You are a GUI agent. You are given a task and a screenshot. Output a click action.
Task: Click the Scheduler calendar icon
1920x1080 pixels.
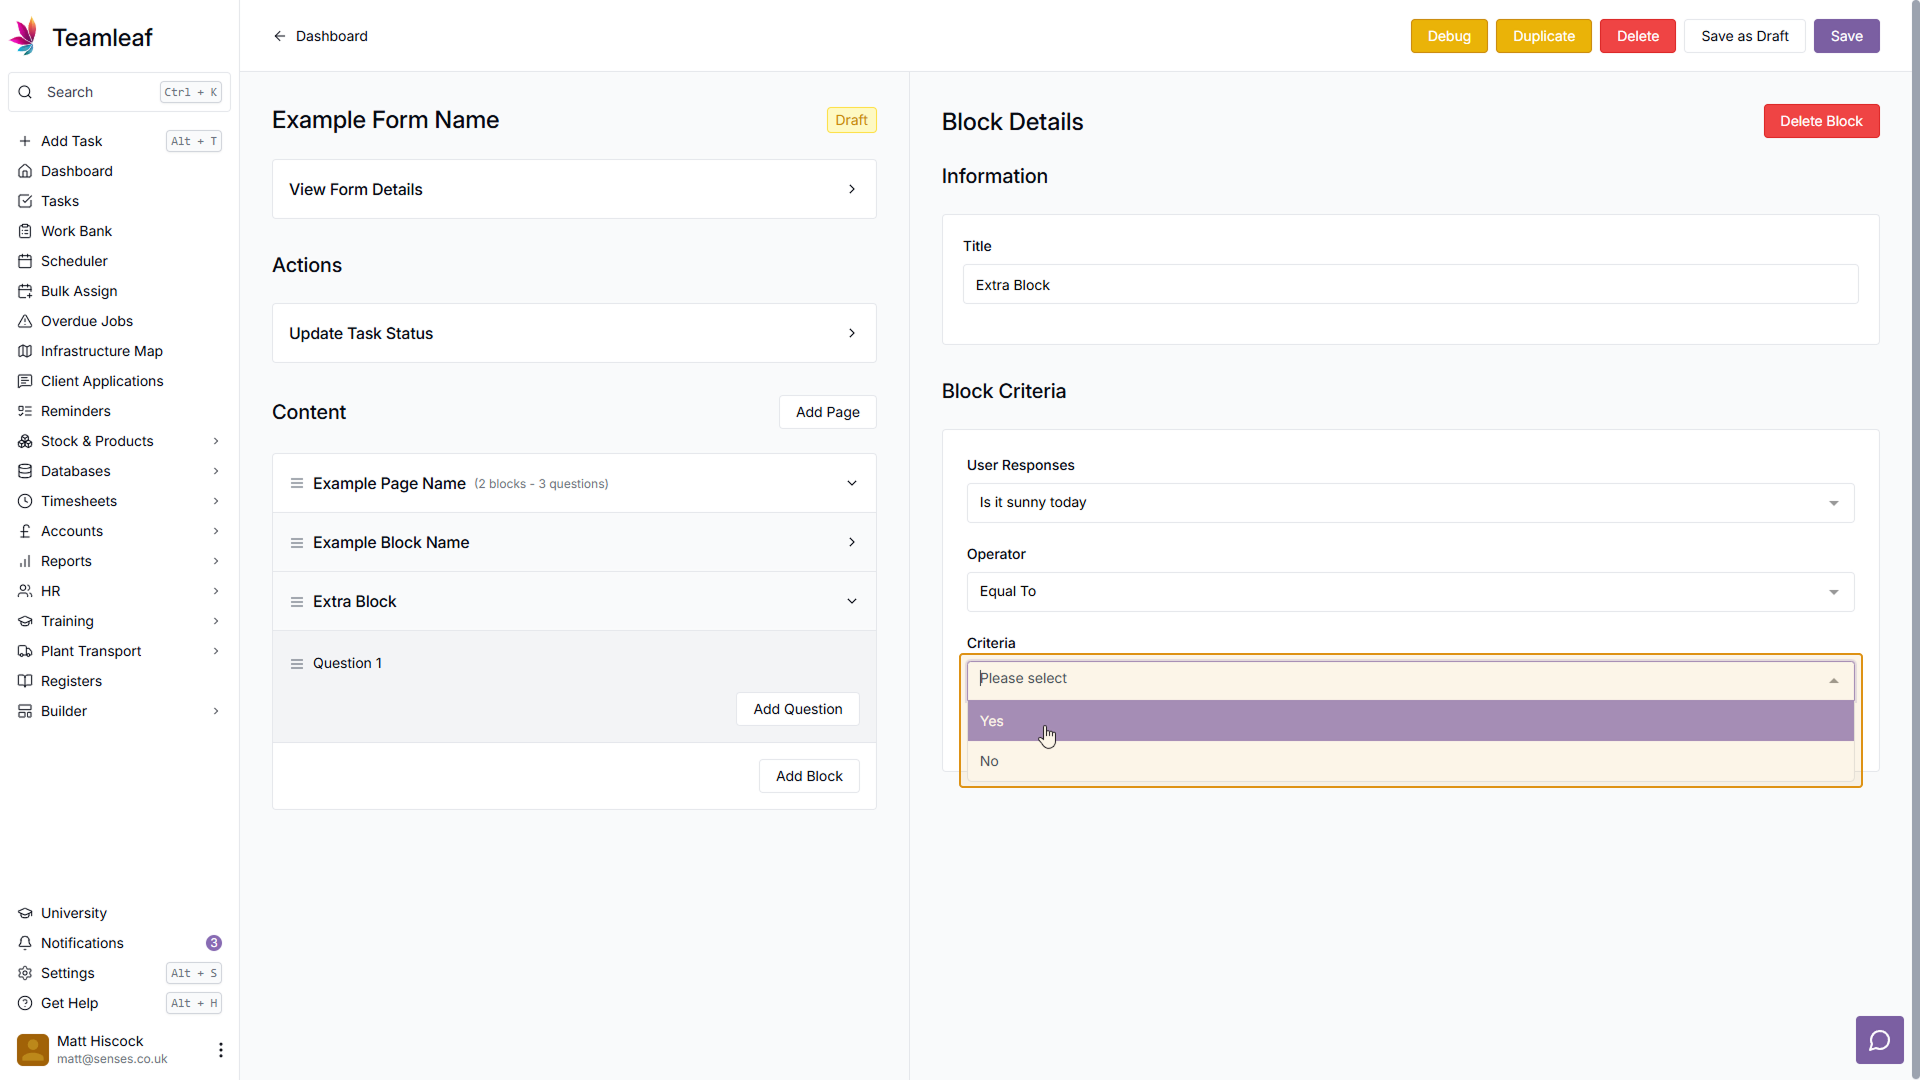[25, 261]
